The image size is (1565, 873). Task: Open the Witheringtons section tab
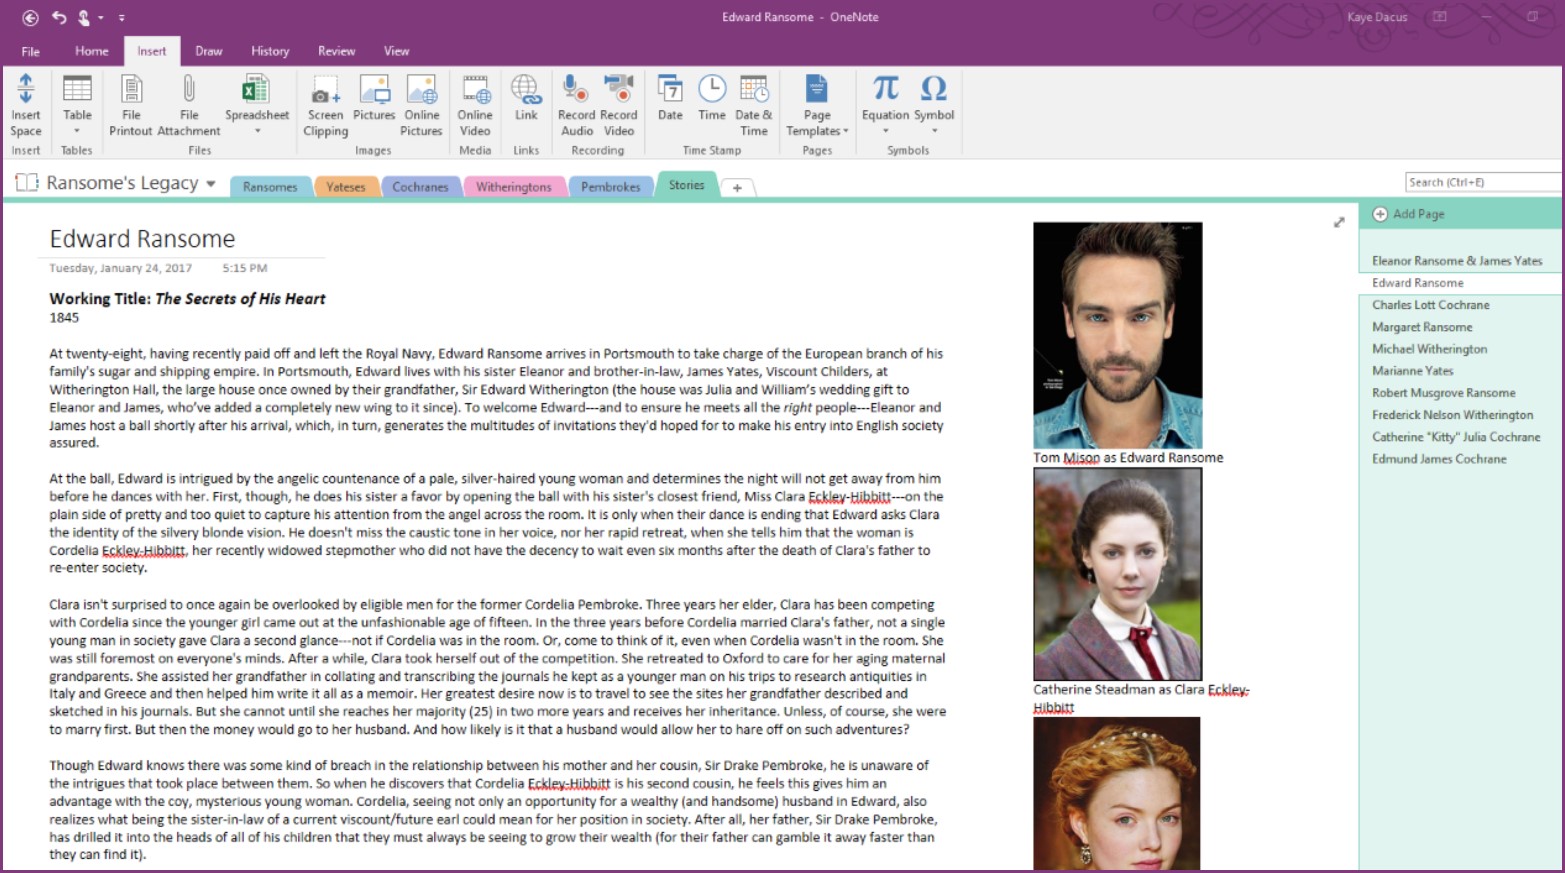click(513, 187)
